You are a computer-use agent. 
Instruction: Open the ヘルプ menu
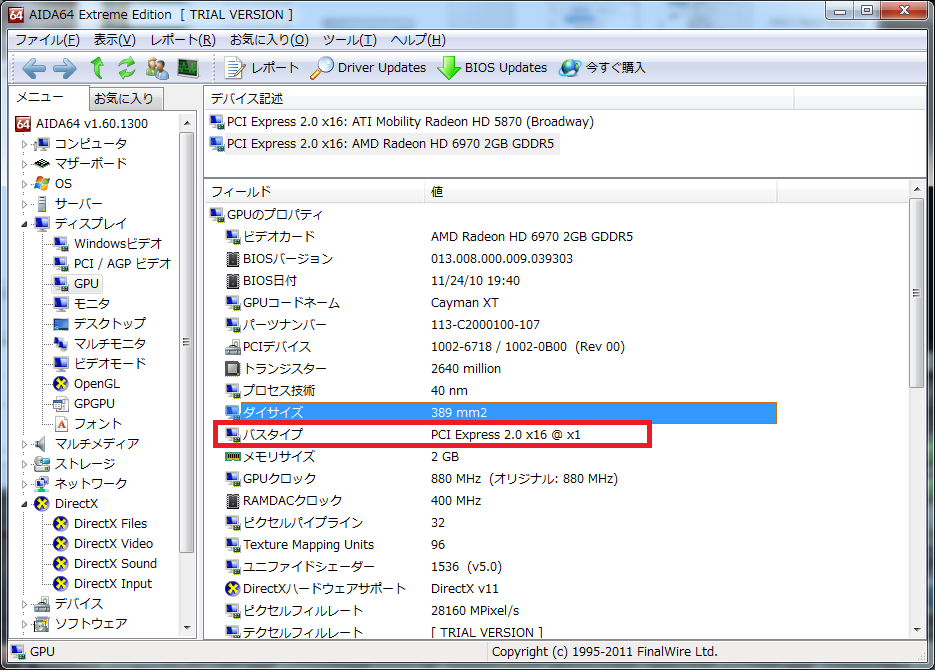click(418, 40)
